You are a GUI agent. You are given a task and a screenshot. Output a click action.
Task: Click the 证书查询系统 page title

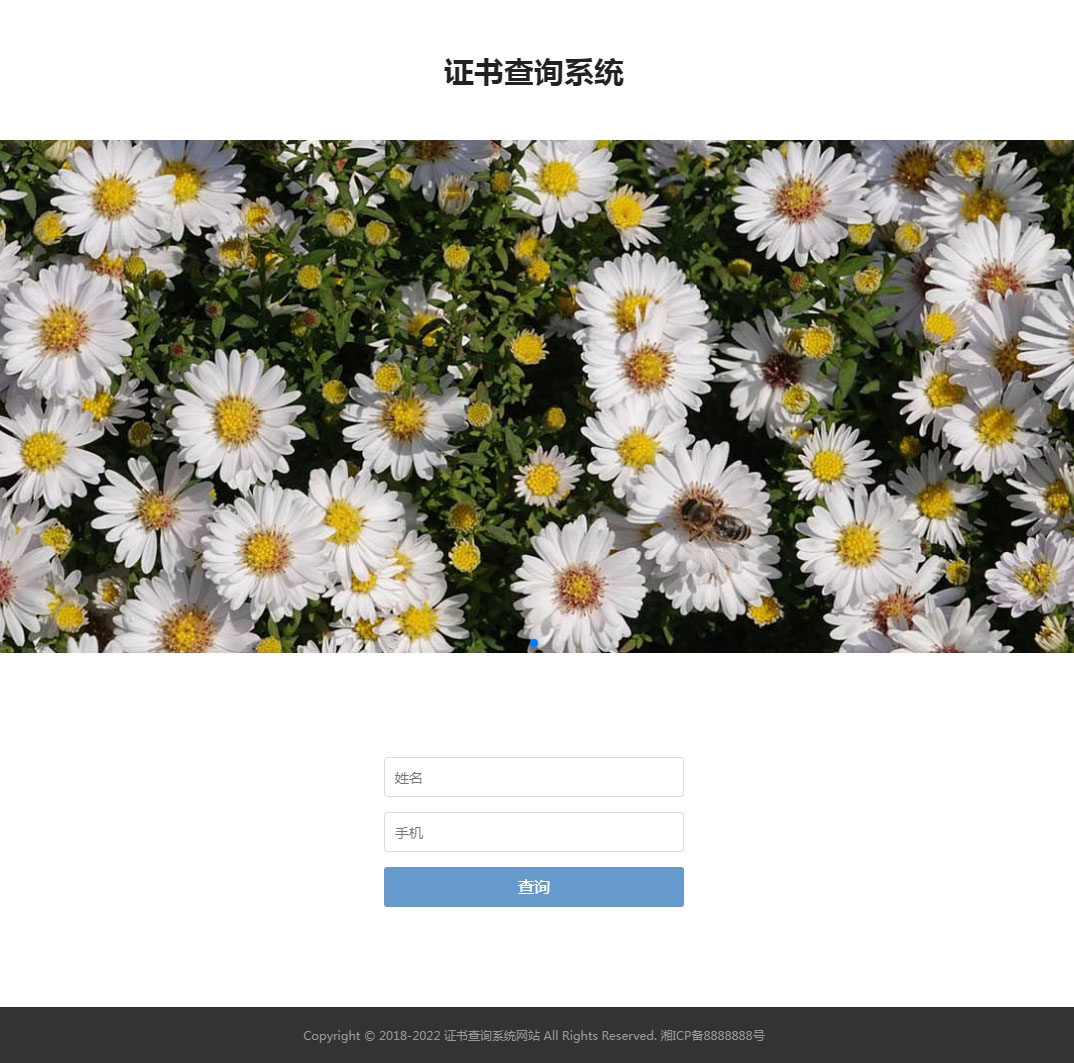tap(534, 73)
